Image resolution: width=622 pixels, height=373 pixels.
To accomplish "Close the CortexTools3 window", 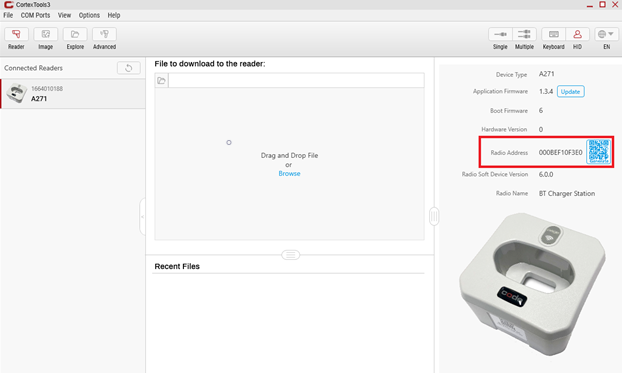I will pyautogui.click(x=615, y=4).
